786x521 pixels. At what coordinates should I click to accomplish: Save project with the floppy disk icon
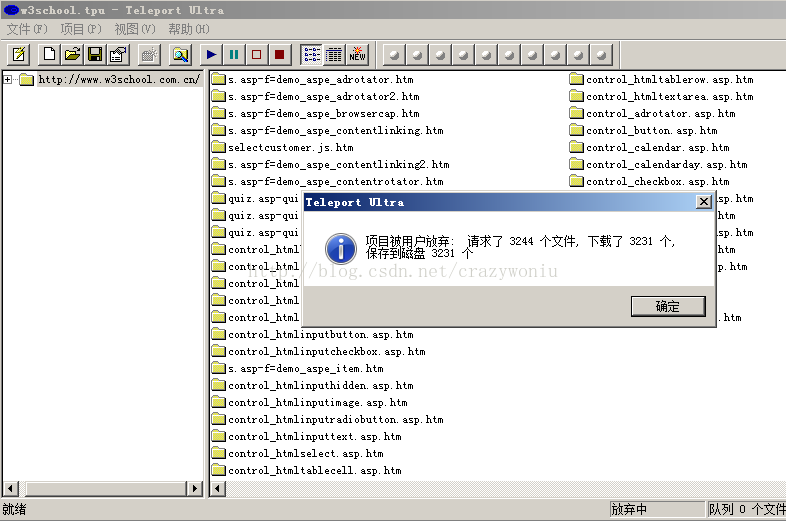tap(95, 54)
